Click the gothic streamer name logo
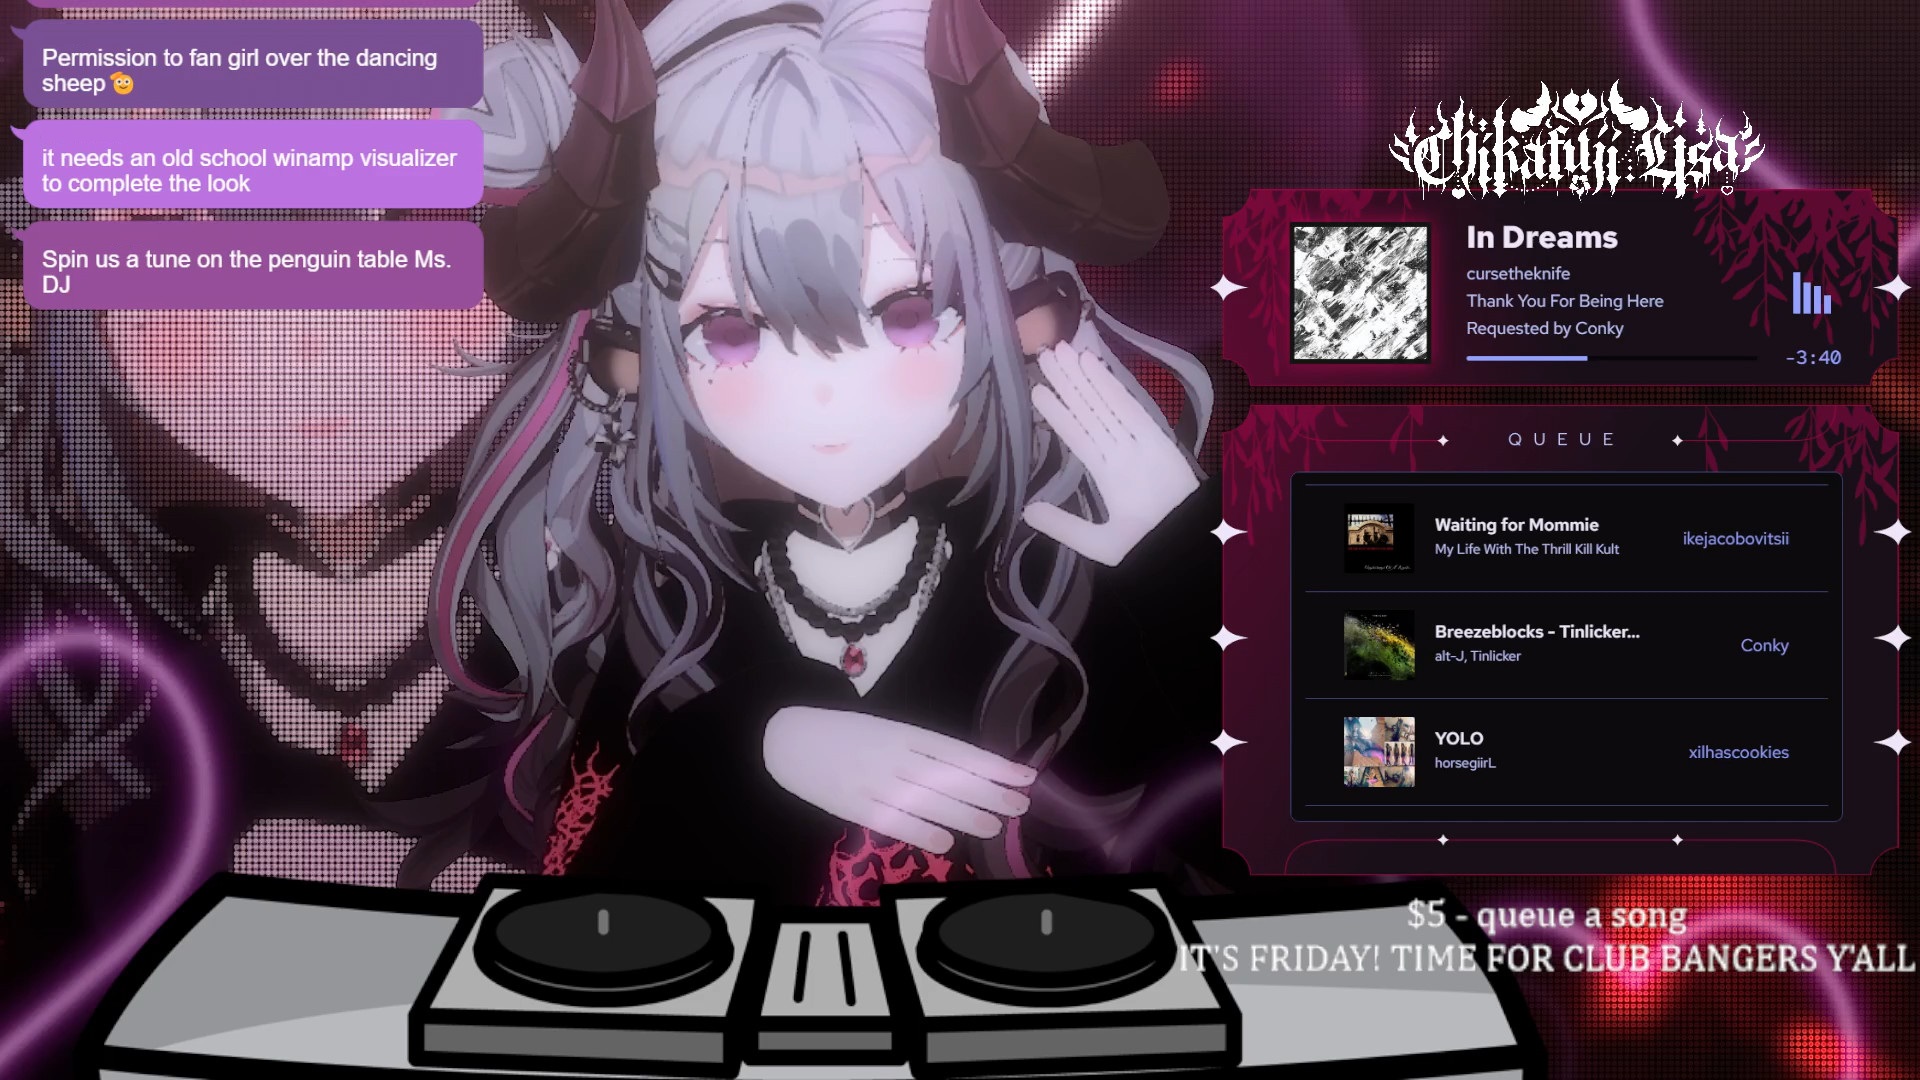 coord(1578,140)
